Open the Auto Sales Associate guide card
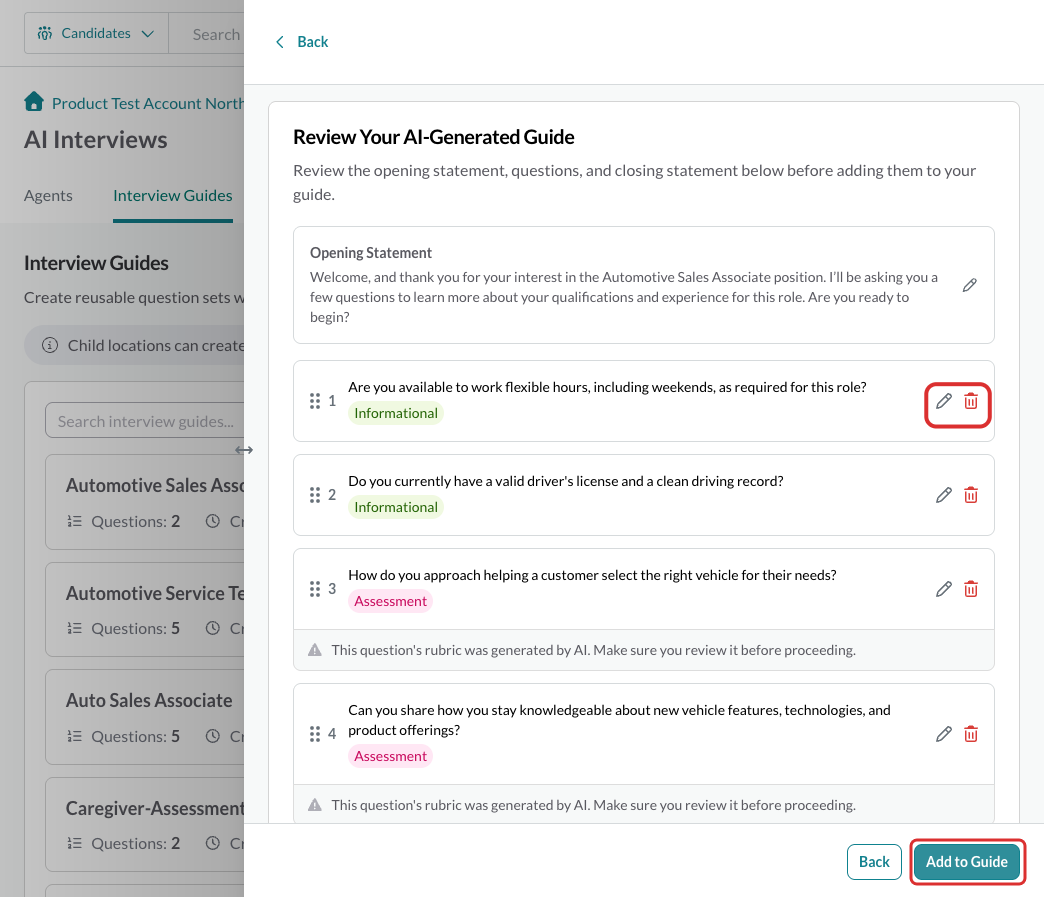The image size is (1044, 897). [145, 717]
